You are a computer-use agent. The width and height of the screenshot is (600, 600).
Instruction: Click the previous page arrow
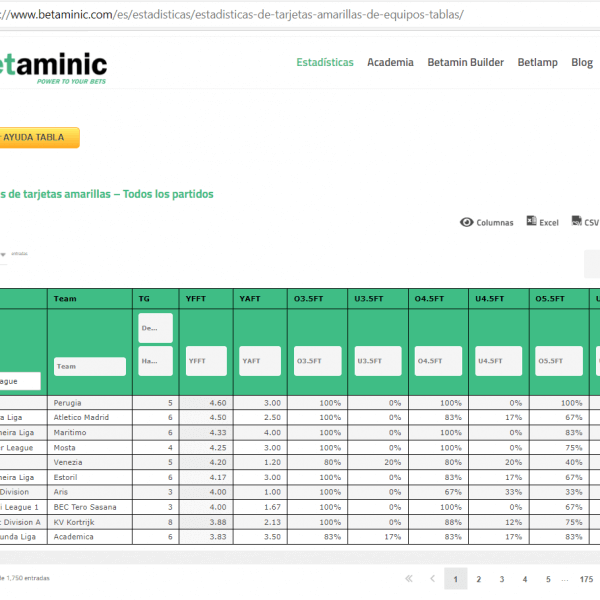click(432, 579)
